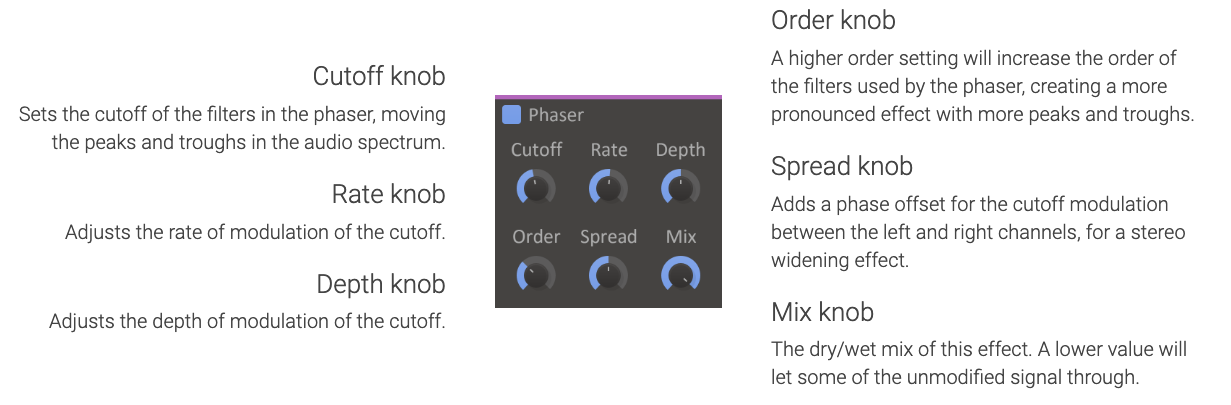Click the Mix label above its knob
The width and height of the screenshot is (1231, 405).
pyautogui.click(x=680, y=237)
